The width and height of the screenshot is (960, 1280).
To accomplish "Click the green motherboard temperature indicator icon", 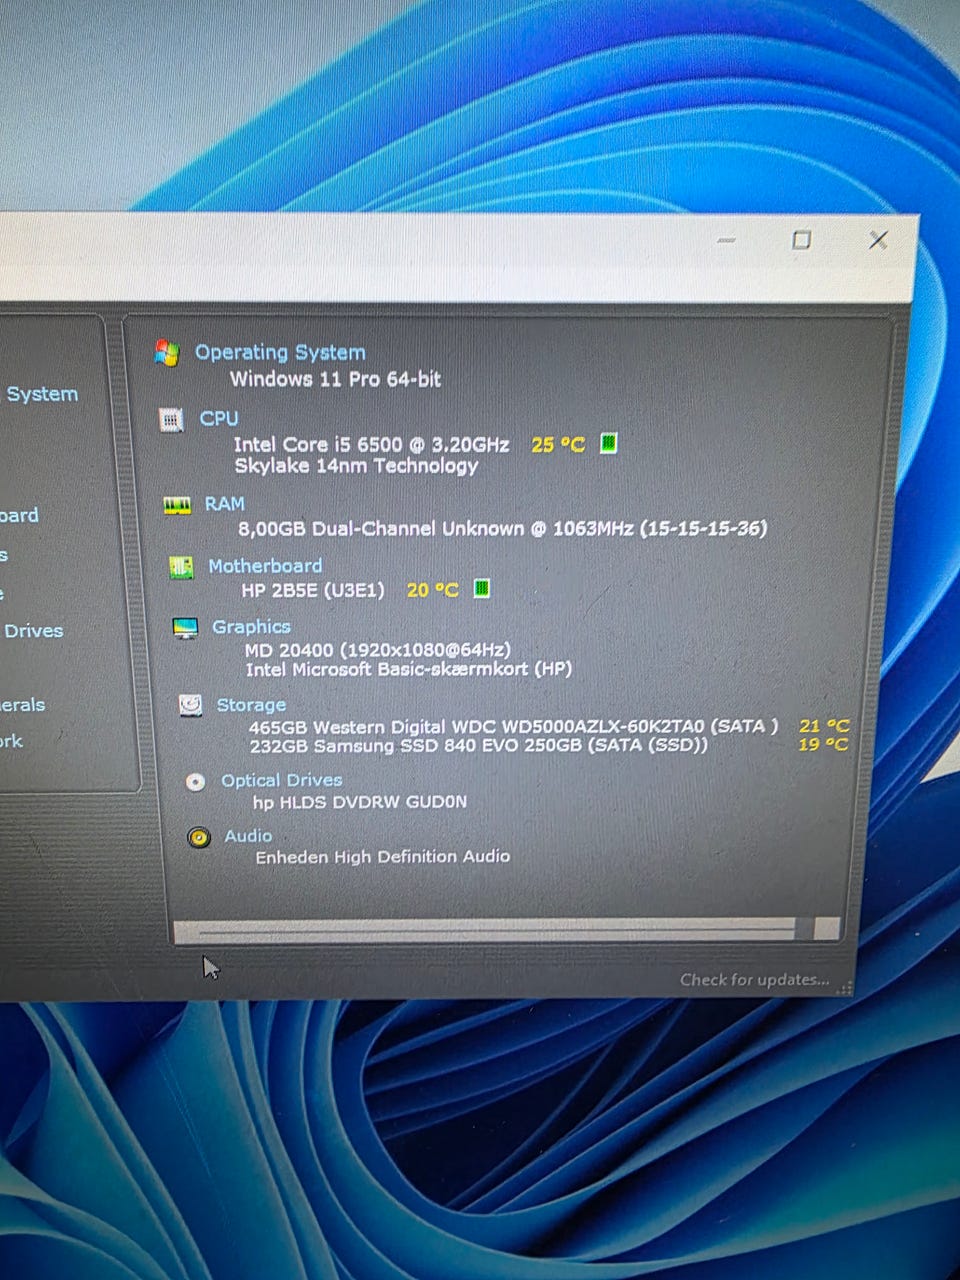I will click(x=481, y=588).
